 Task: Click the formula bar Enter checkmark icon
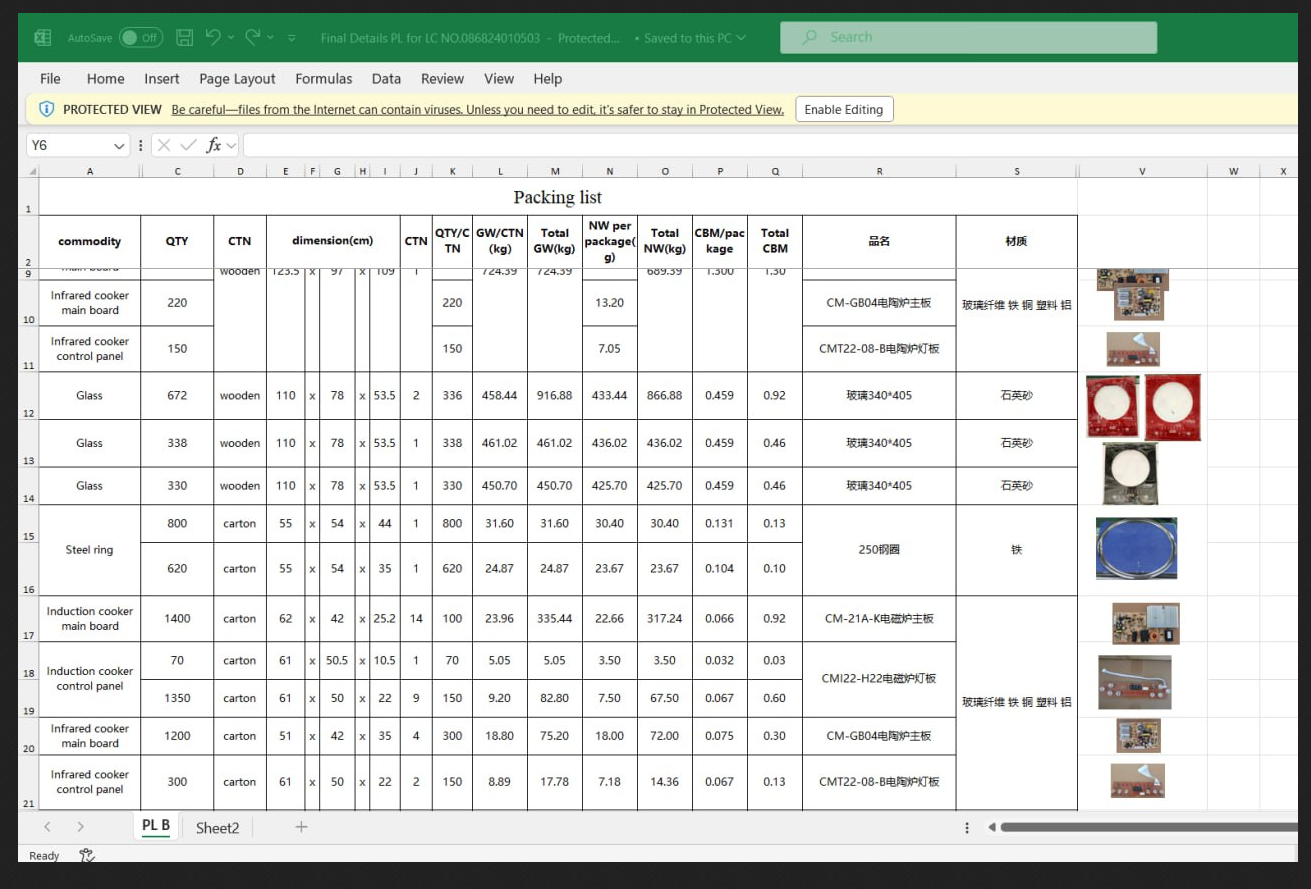click(x=188, y=145)
